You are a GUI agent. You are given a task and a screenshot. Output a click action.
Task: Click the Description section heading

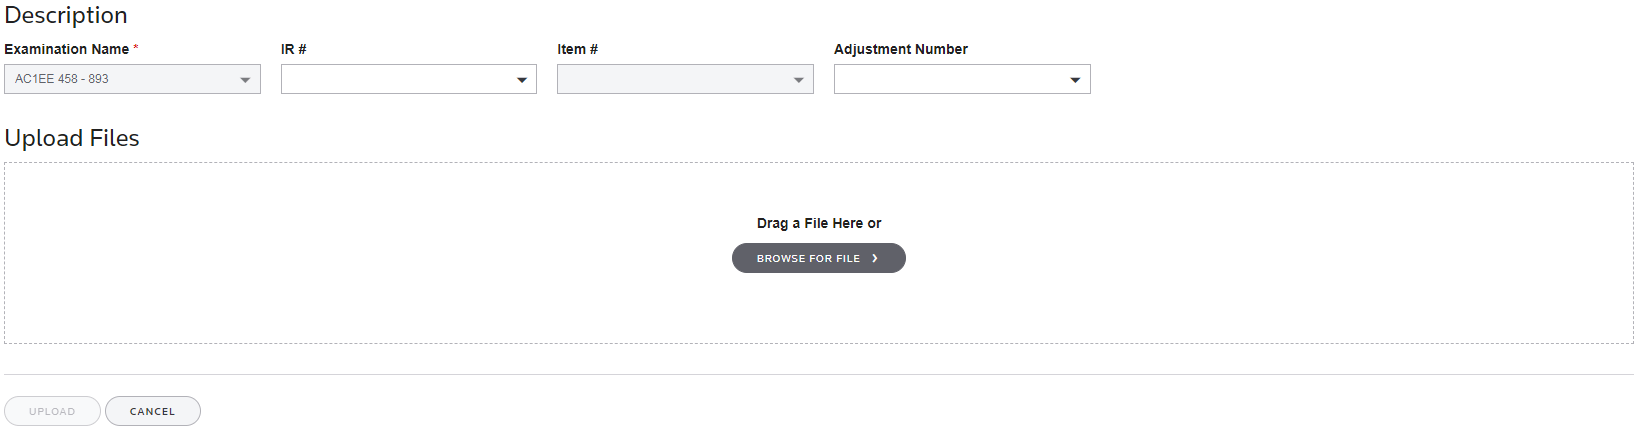66,15
